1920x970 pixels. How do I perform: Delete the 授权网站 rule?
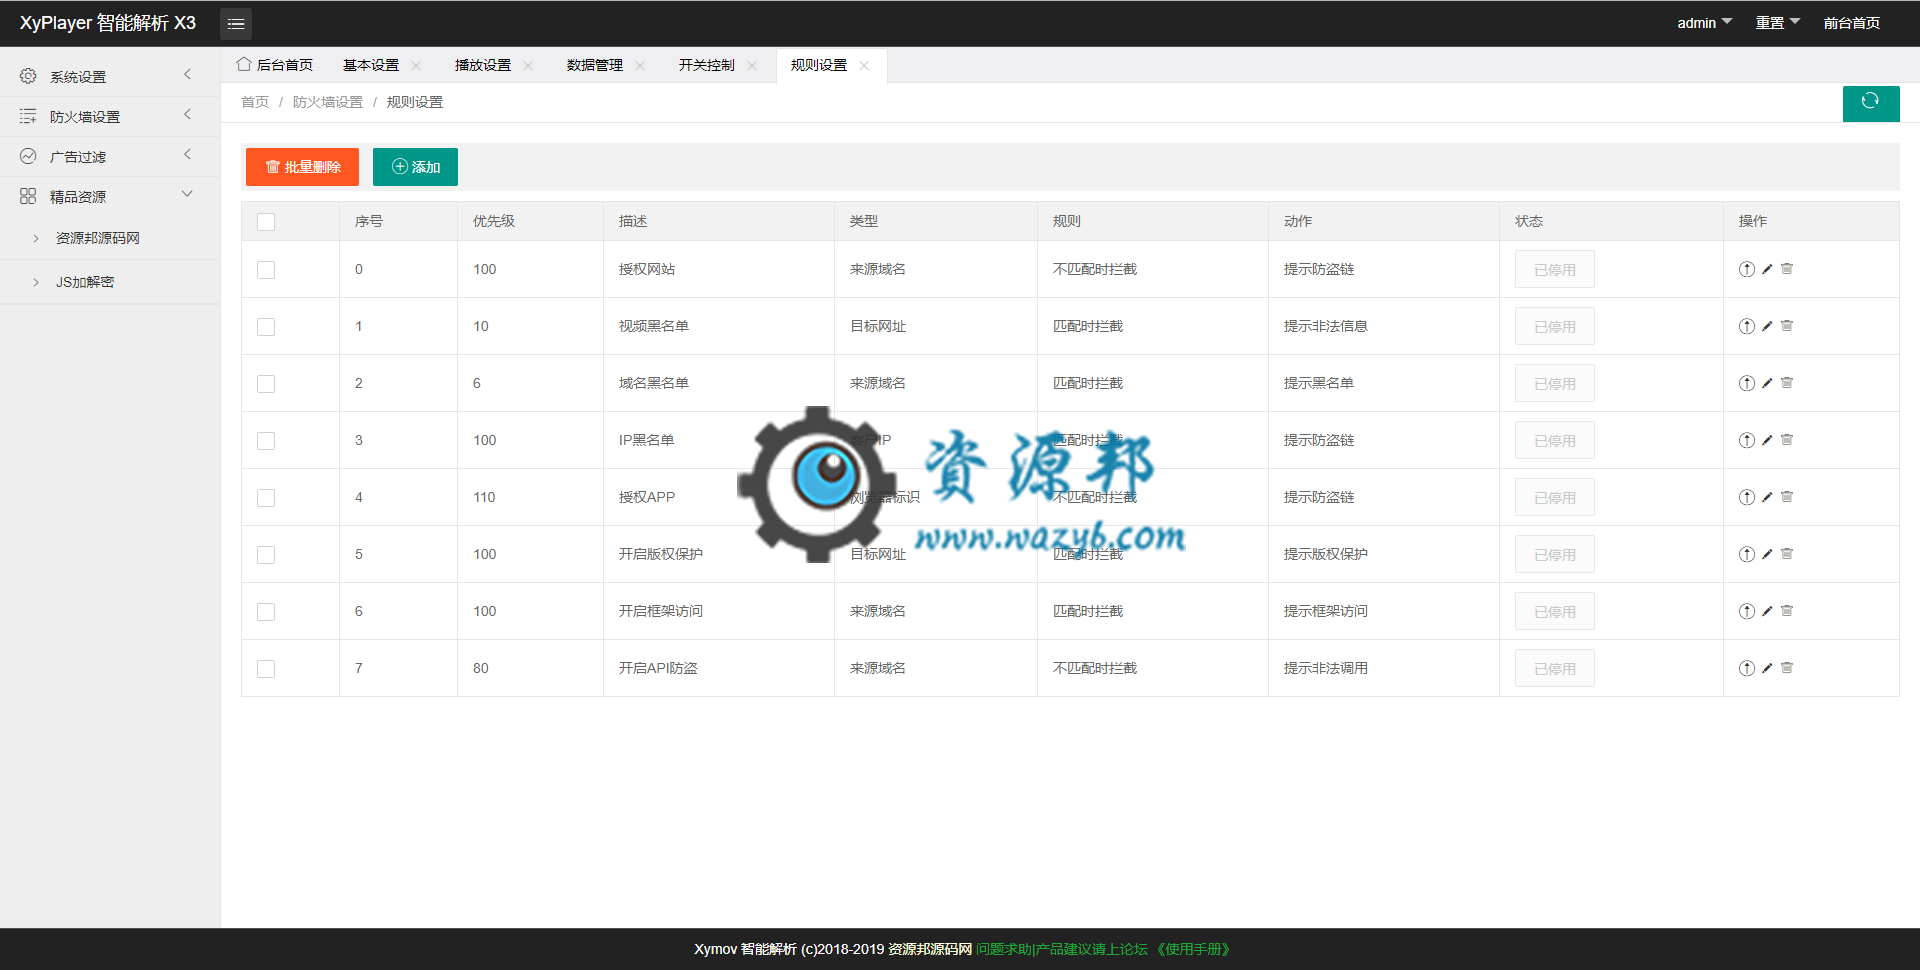coord(1787,269)
